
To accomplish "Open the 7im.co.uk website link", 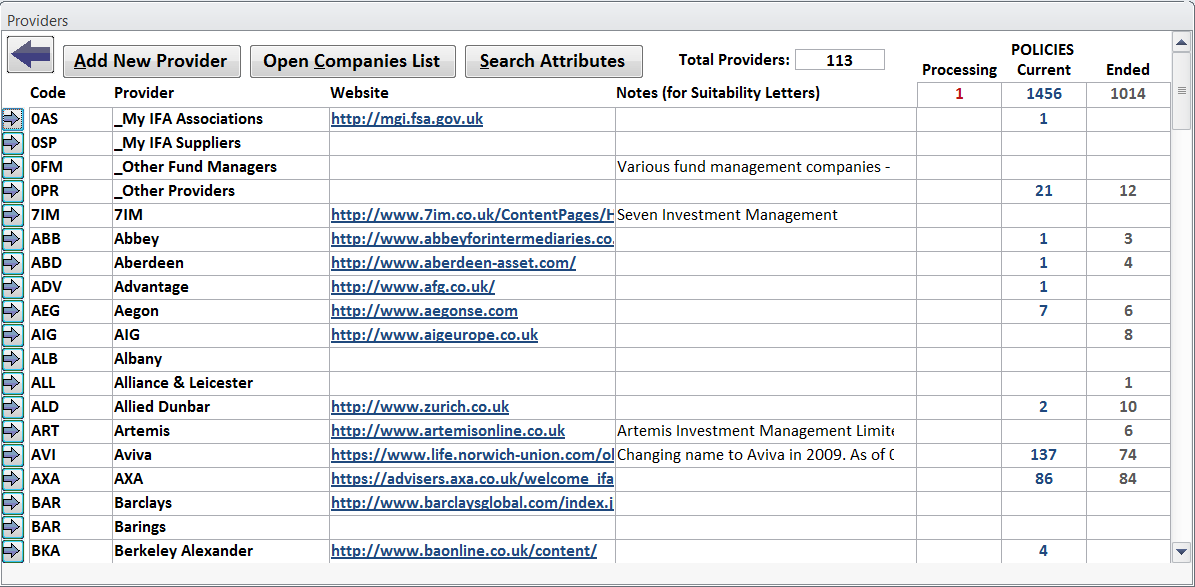I will pos(473,215).
